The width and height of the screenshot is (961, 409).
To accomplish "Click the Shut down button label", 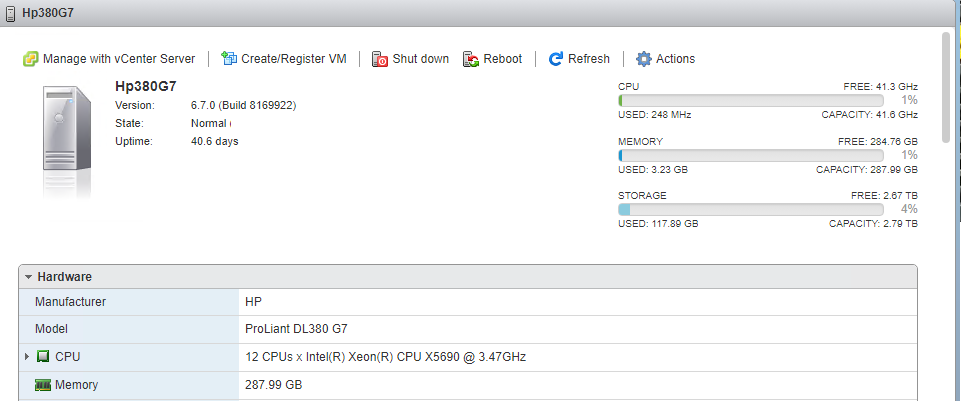I will (420, 59).
